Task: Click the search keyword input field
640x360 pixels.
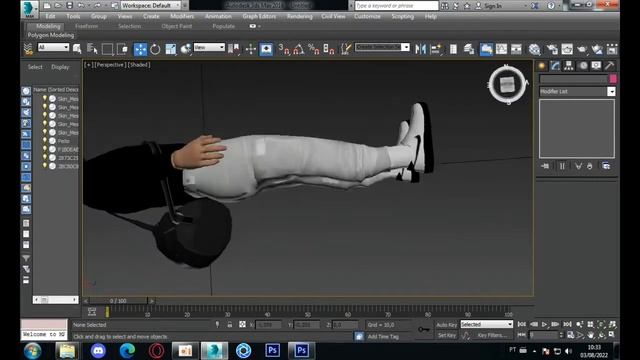Action: pos(396,6)
